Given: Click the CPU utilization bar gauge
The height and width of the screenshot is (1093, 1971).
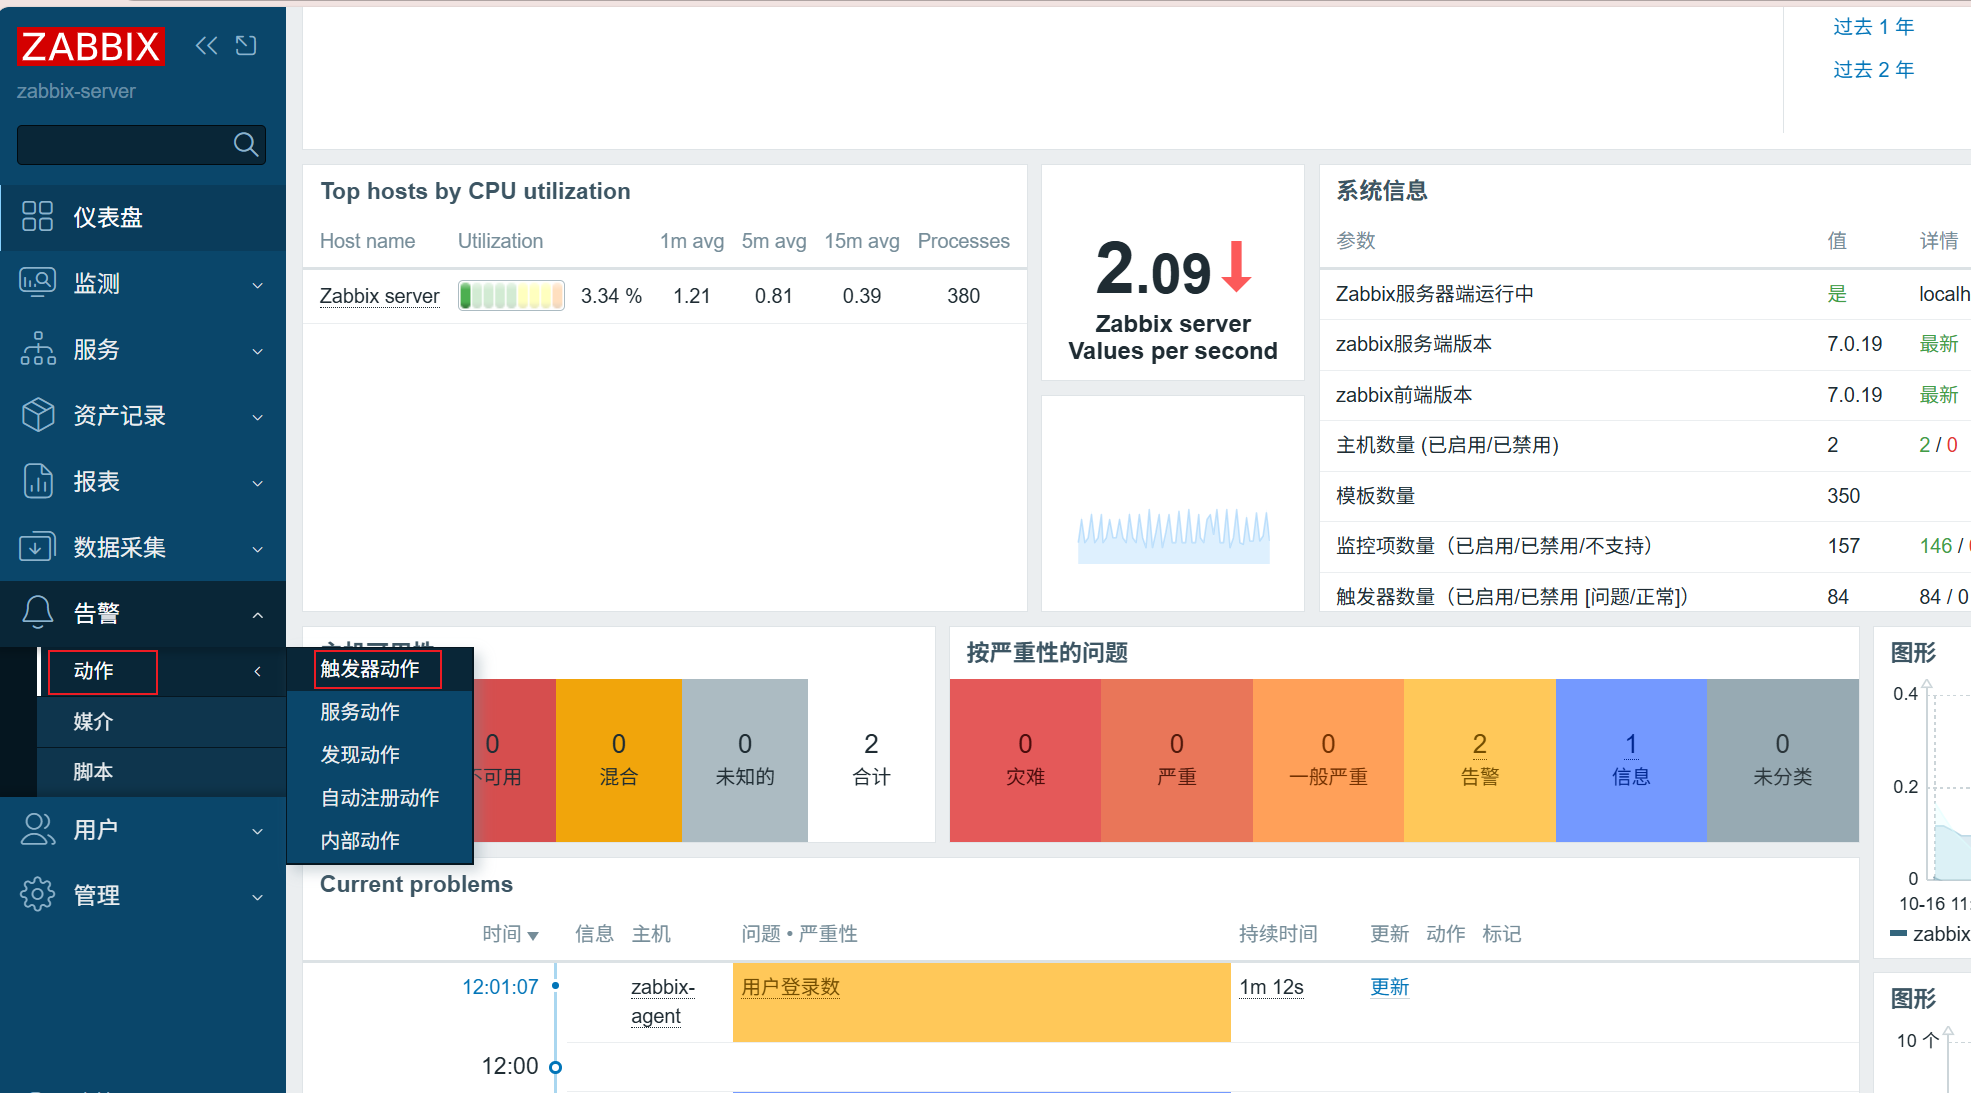Looking at the screenshot, I should [x=511, y=295].
